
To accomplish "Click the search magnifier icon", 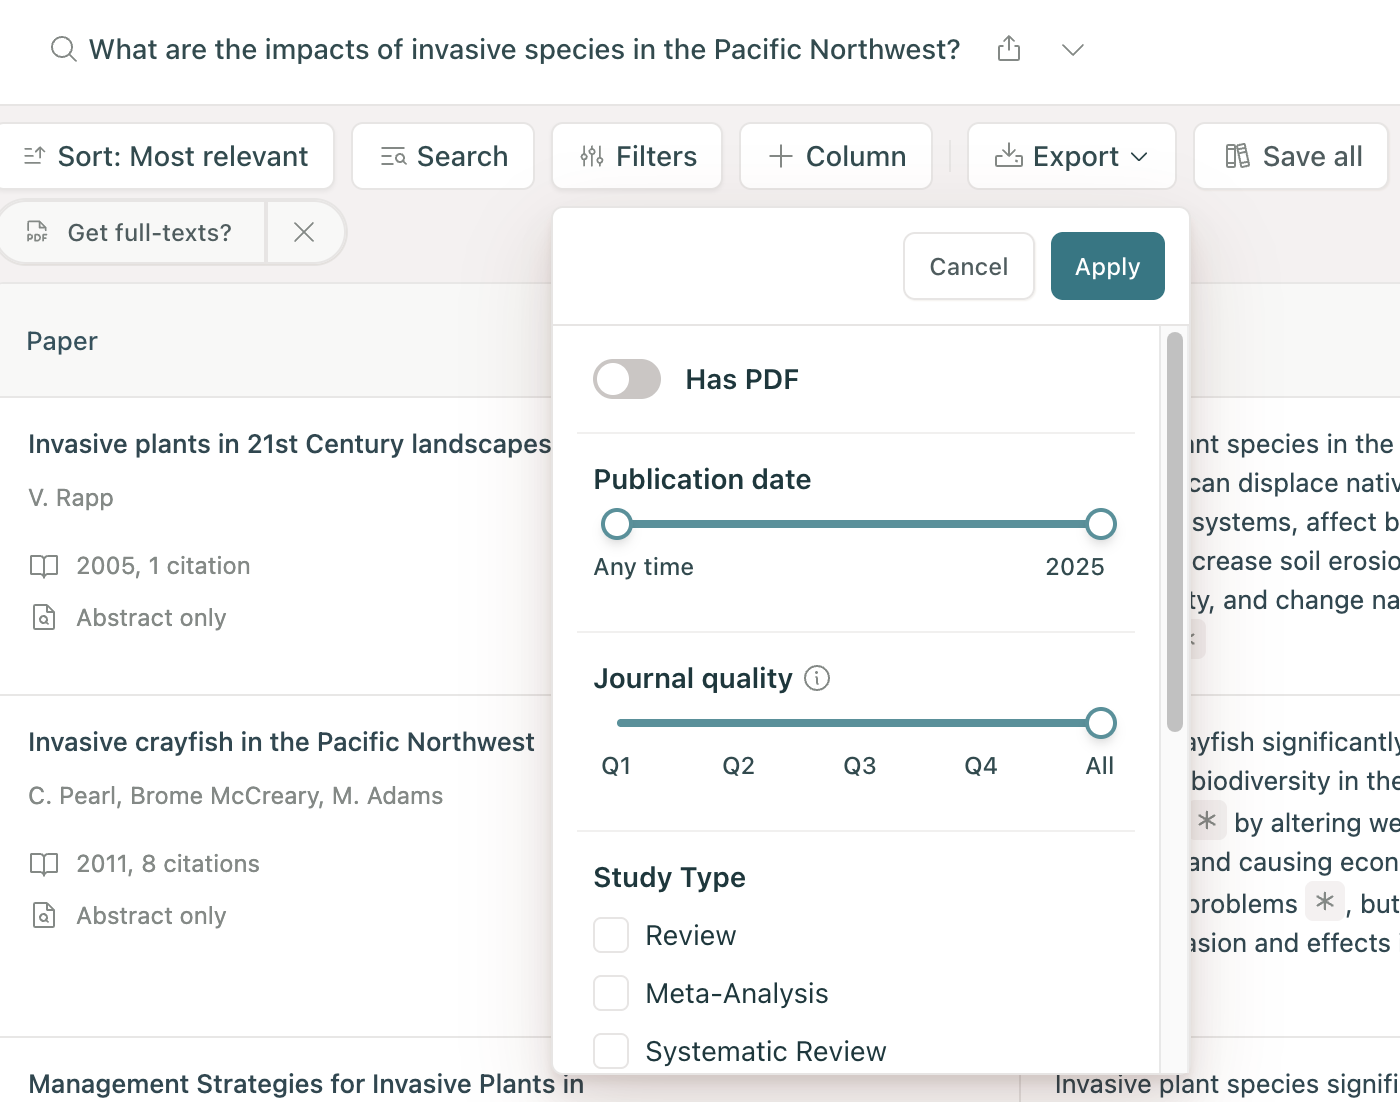I will click(x=64, y=49).
